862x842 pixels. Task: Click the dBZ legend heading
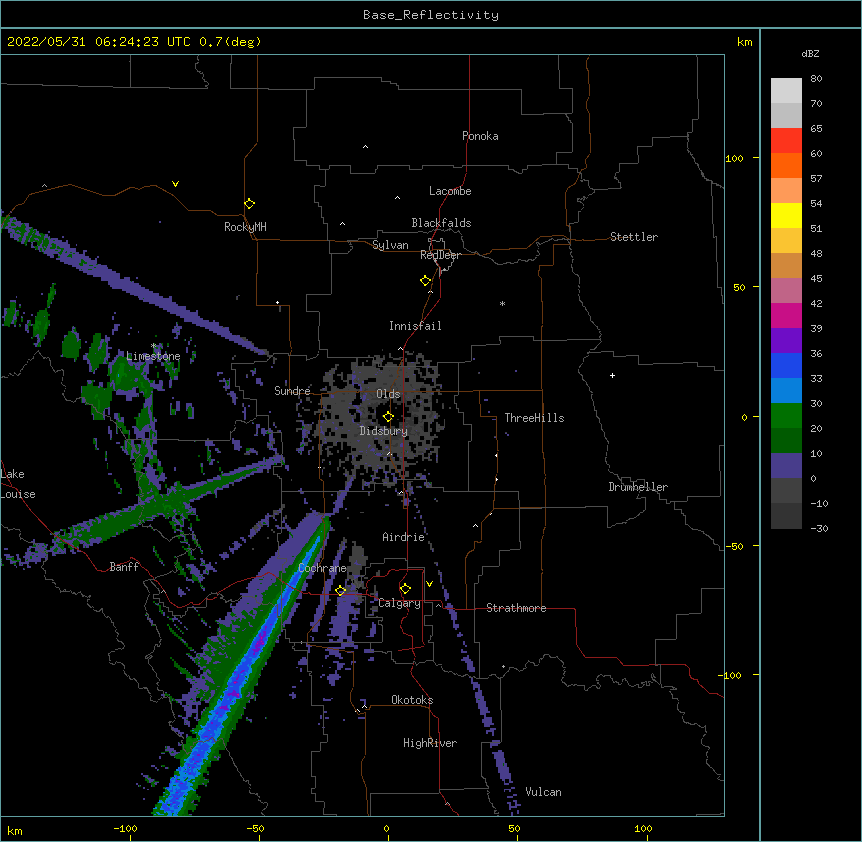coord(810,53)
